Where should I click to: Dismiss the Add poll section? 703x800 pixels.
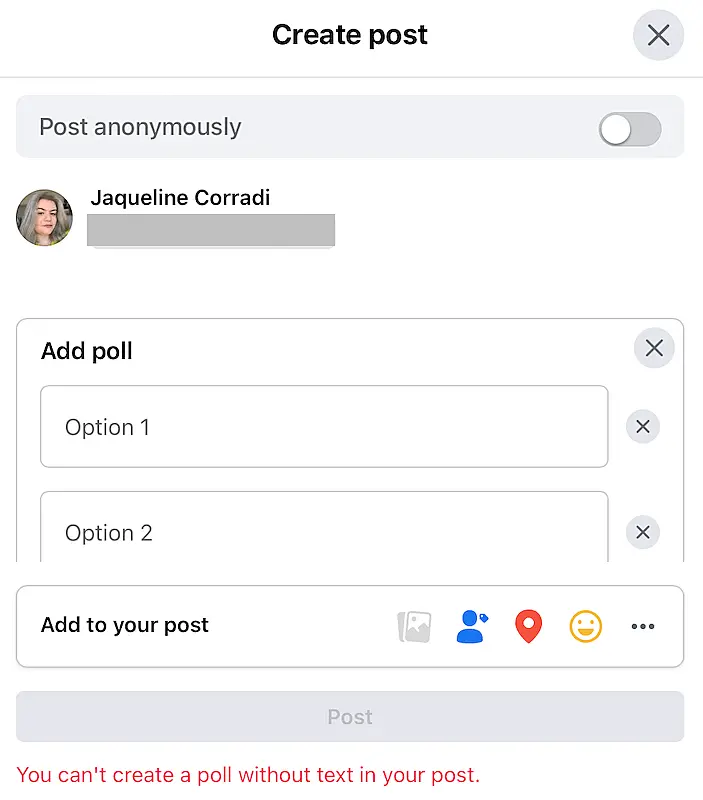(654, 348)
